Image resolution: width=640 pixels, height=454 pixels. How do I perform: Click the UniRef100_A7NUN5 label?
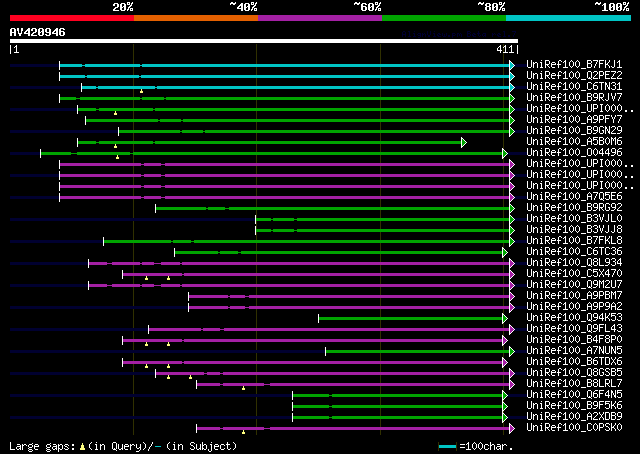click(574, 351)
